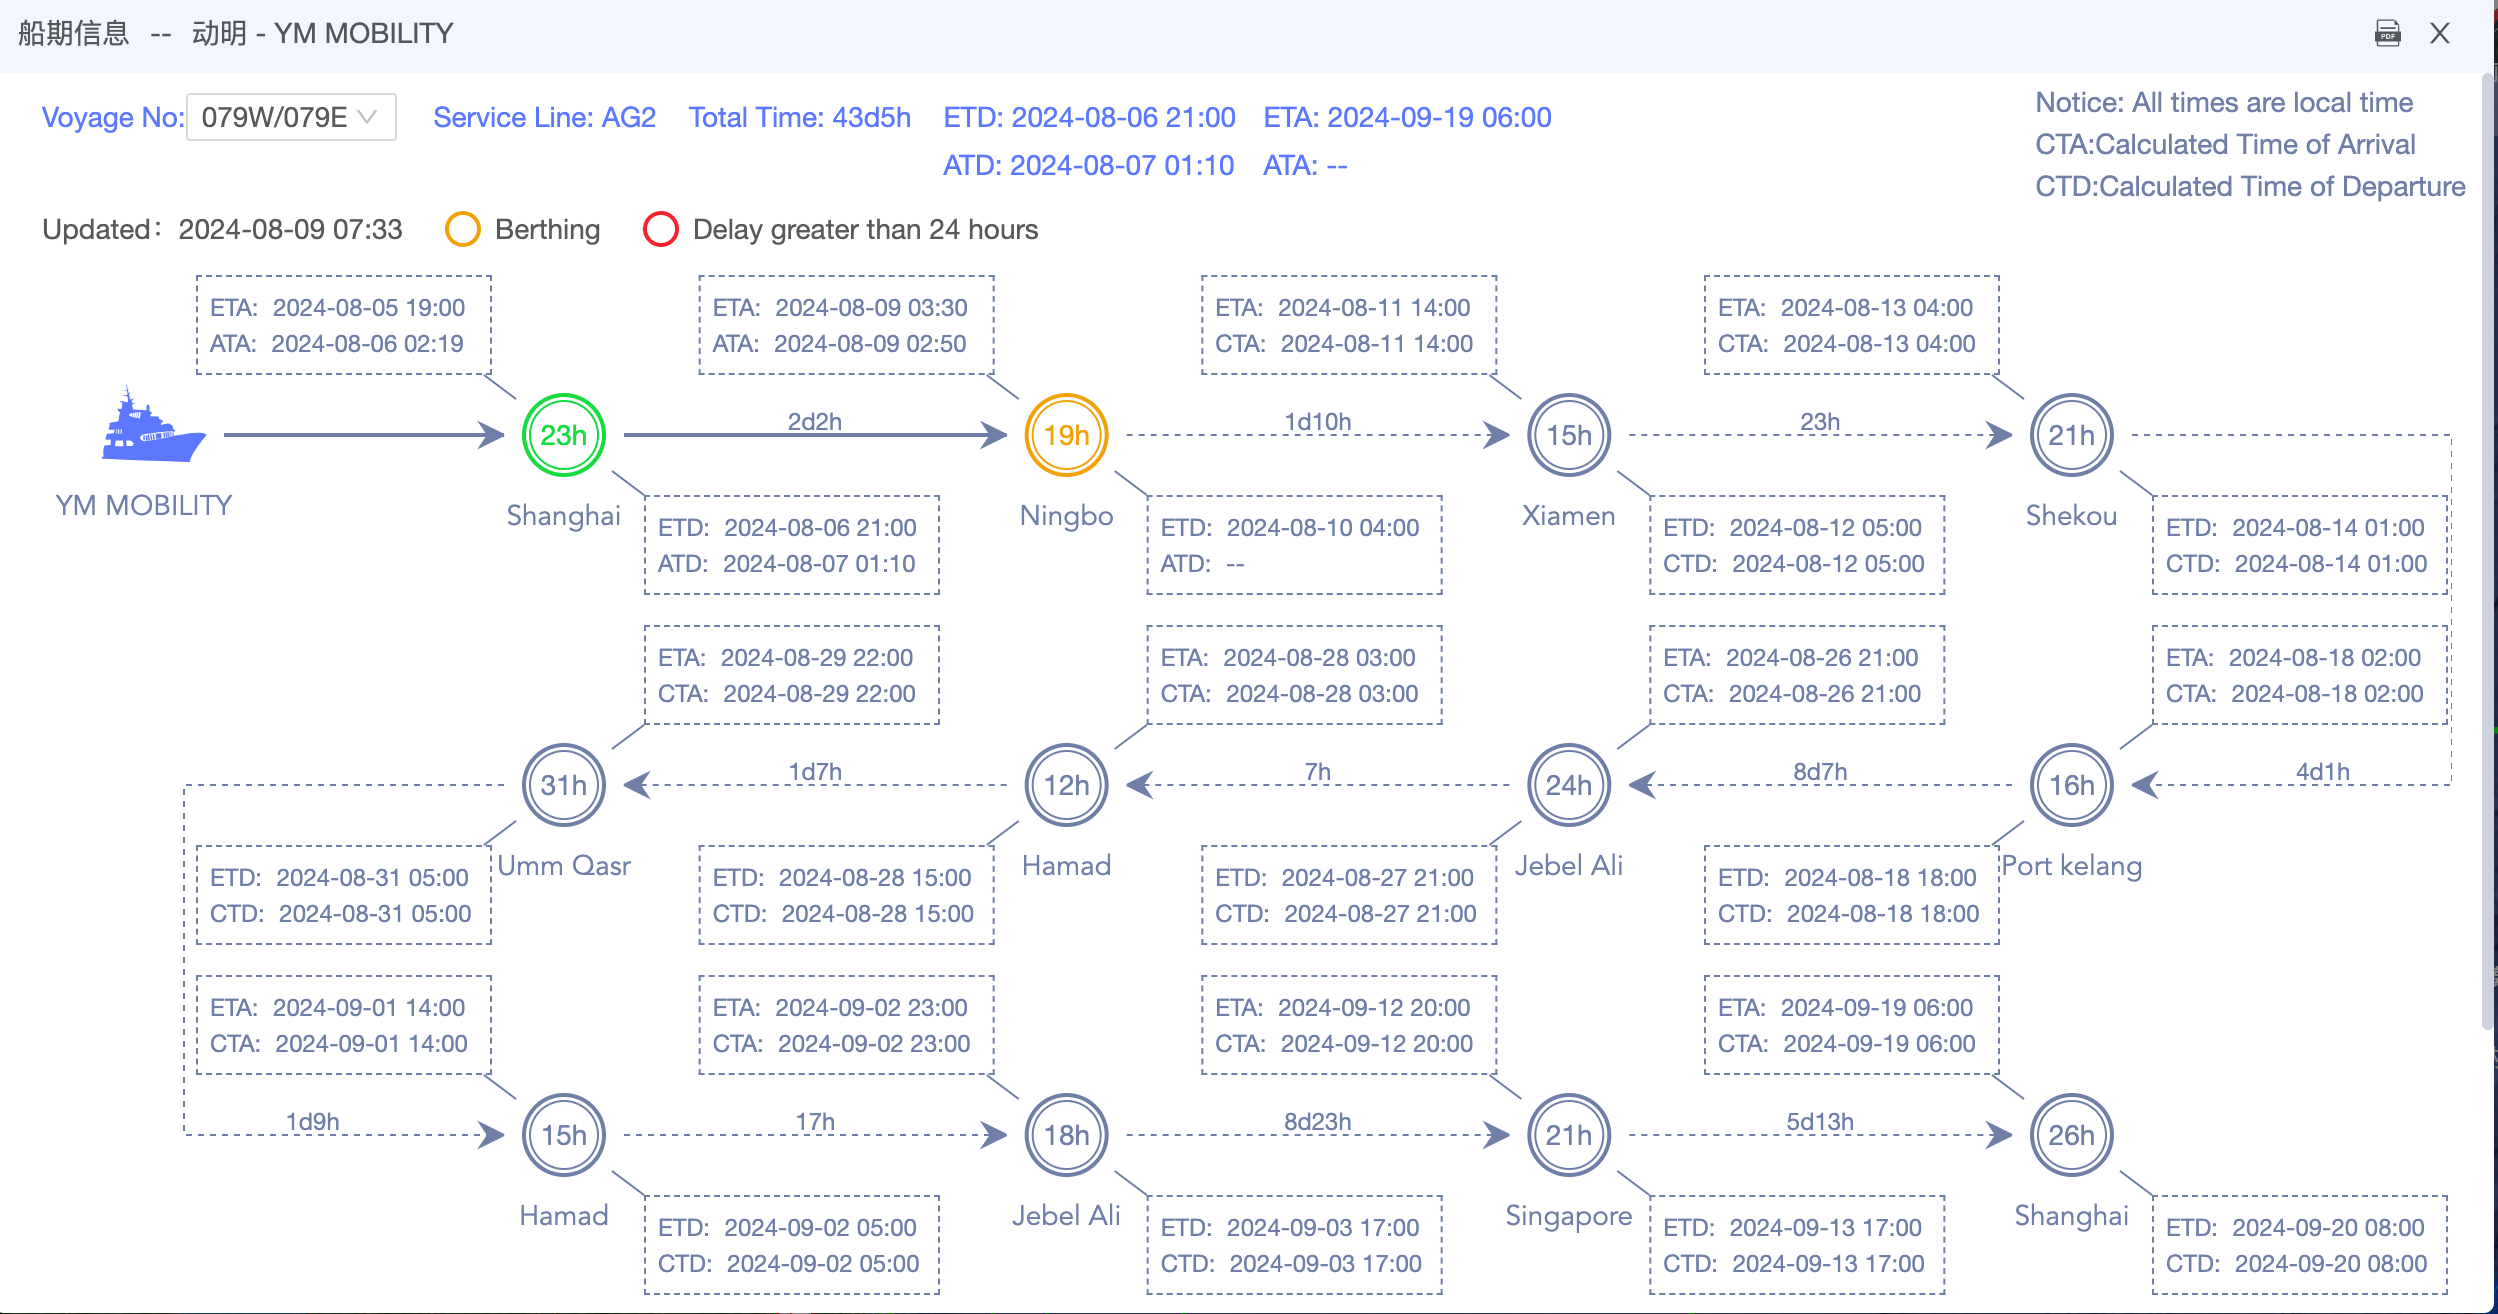Select the Singapore 21h port circle
The width and height of the screenshot is (2498, 1314).
click(x=1569, y=1135)
